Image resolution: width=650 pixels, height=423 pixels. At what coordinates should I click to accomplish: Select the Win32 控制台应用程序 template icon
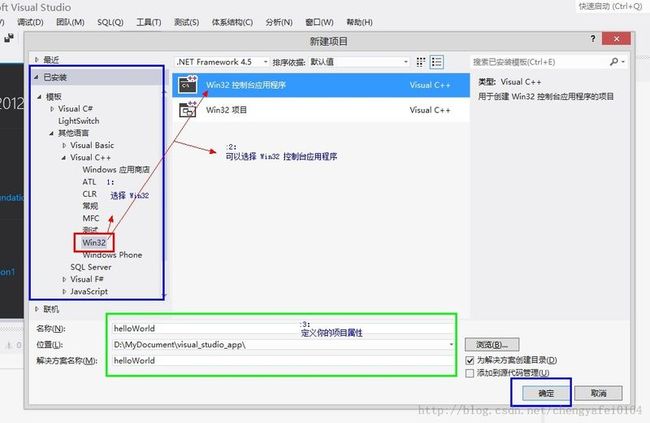[188, 85]
